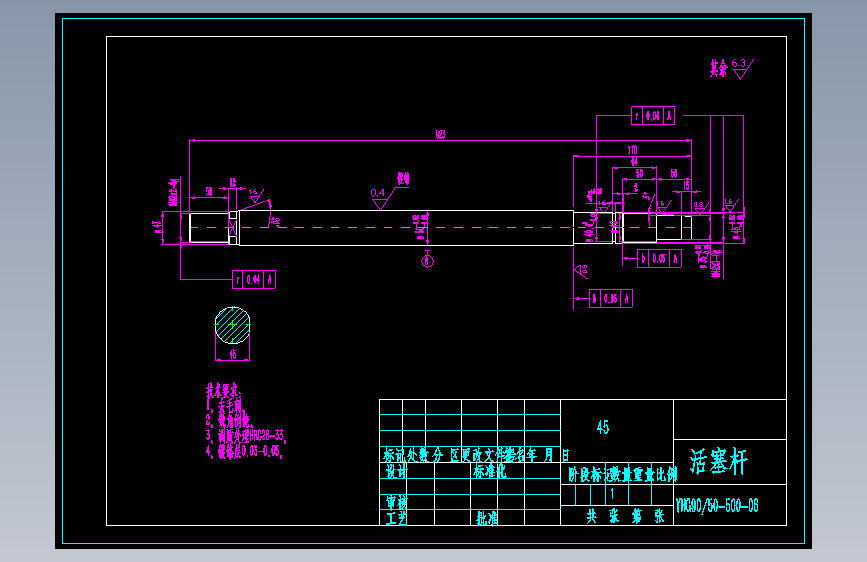The height and width of the screenshot is (562, 867).
Task: Click the part name text 活塞杆
Action: (x=718, y=461)
